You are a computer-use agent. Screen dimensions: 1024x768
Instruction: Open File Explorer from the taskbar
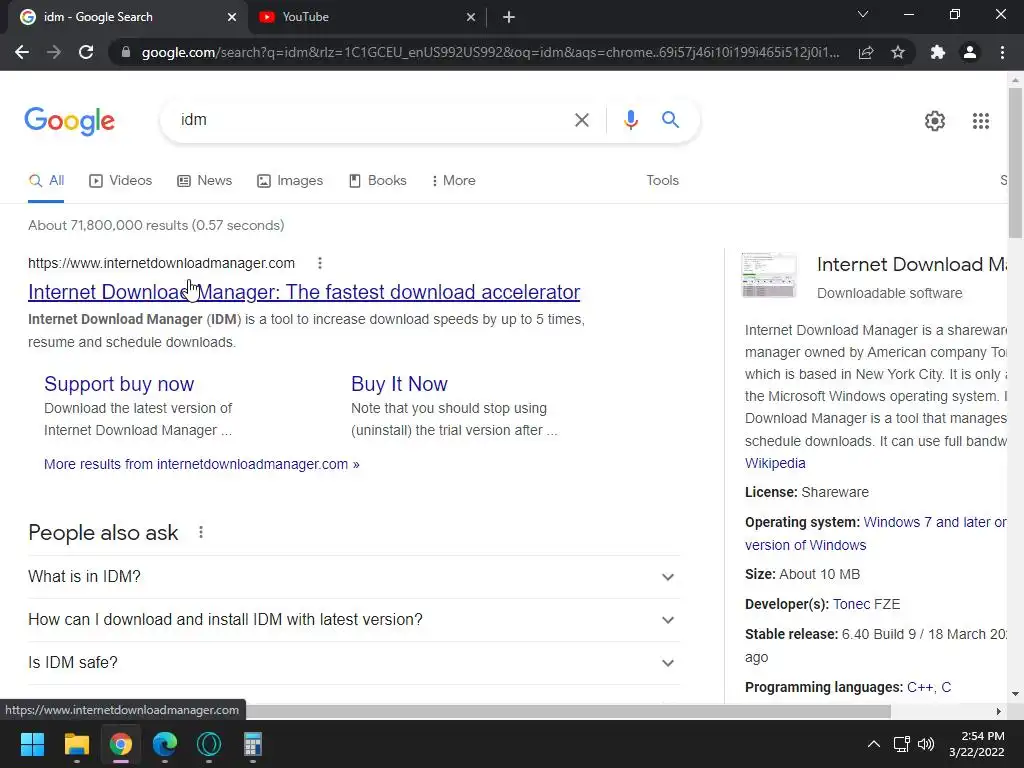tap(76, 744)
